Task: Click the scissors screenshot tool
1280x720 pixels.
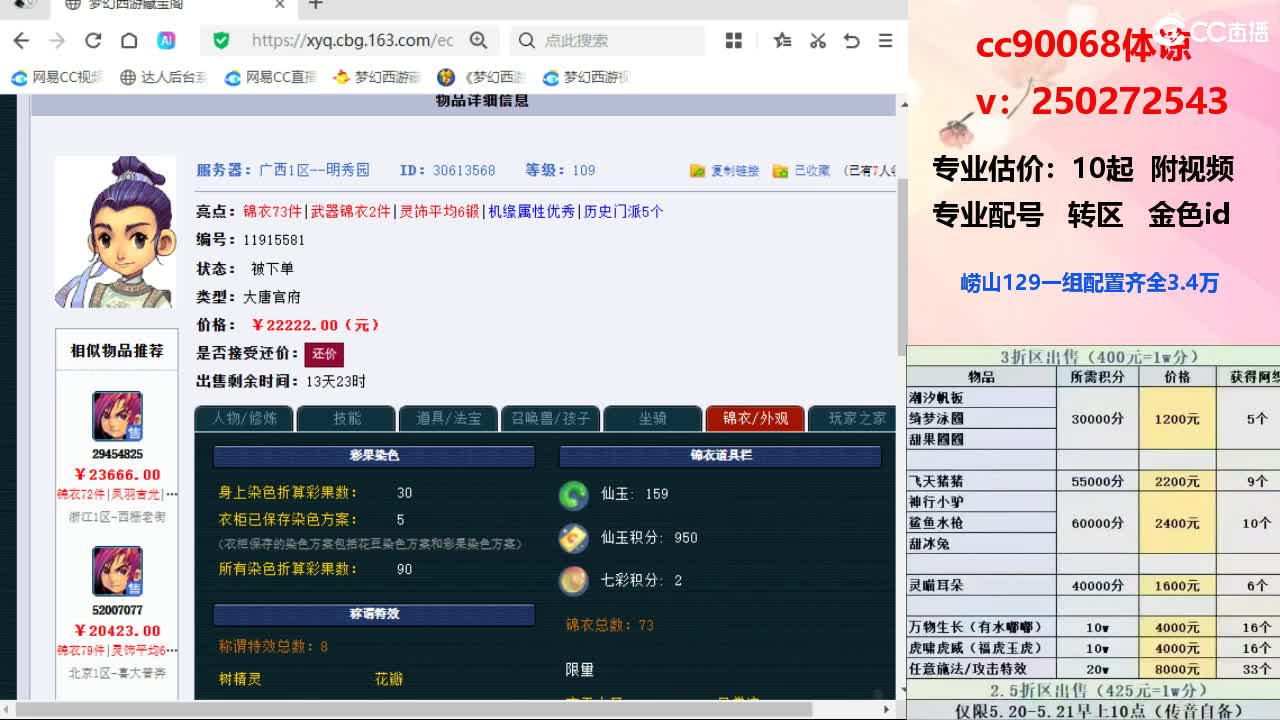Action: 817,40
